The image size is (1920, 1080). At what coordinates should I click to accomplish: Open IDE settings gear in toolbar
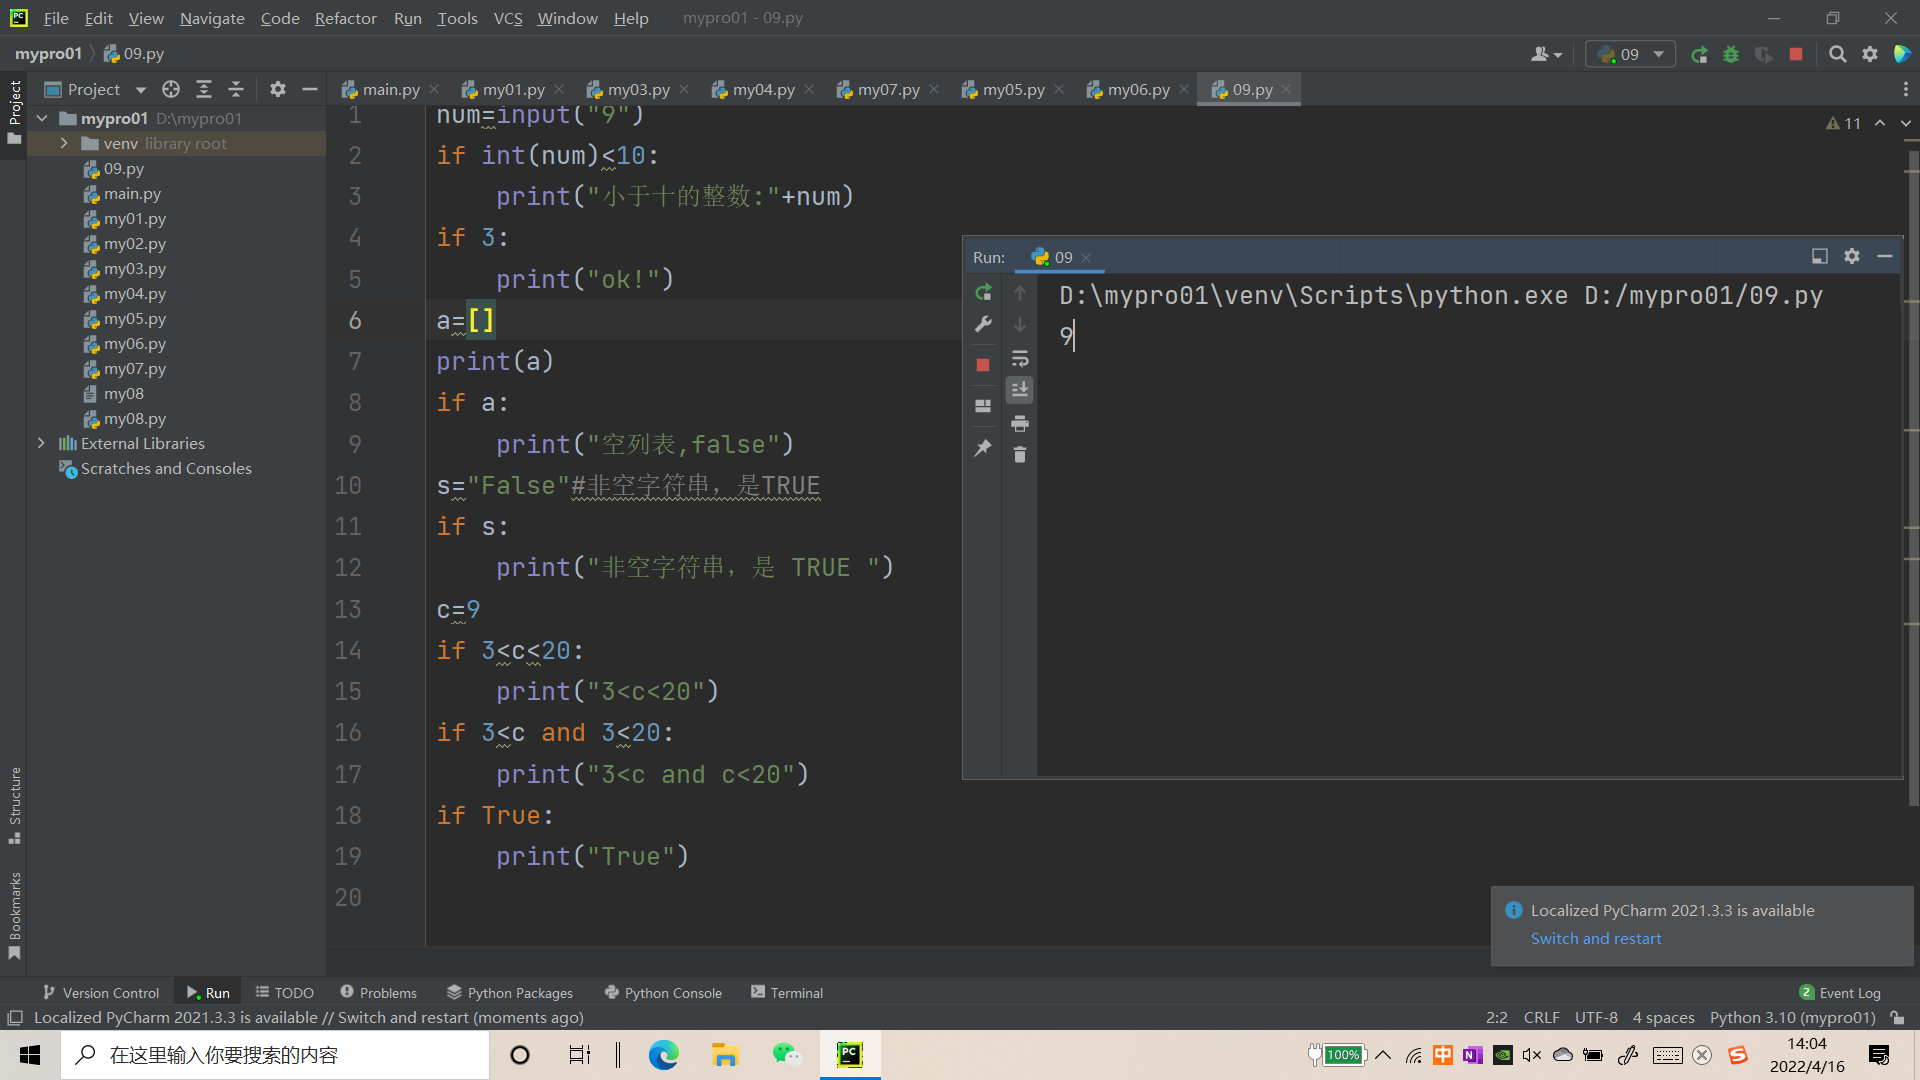1870,54
